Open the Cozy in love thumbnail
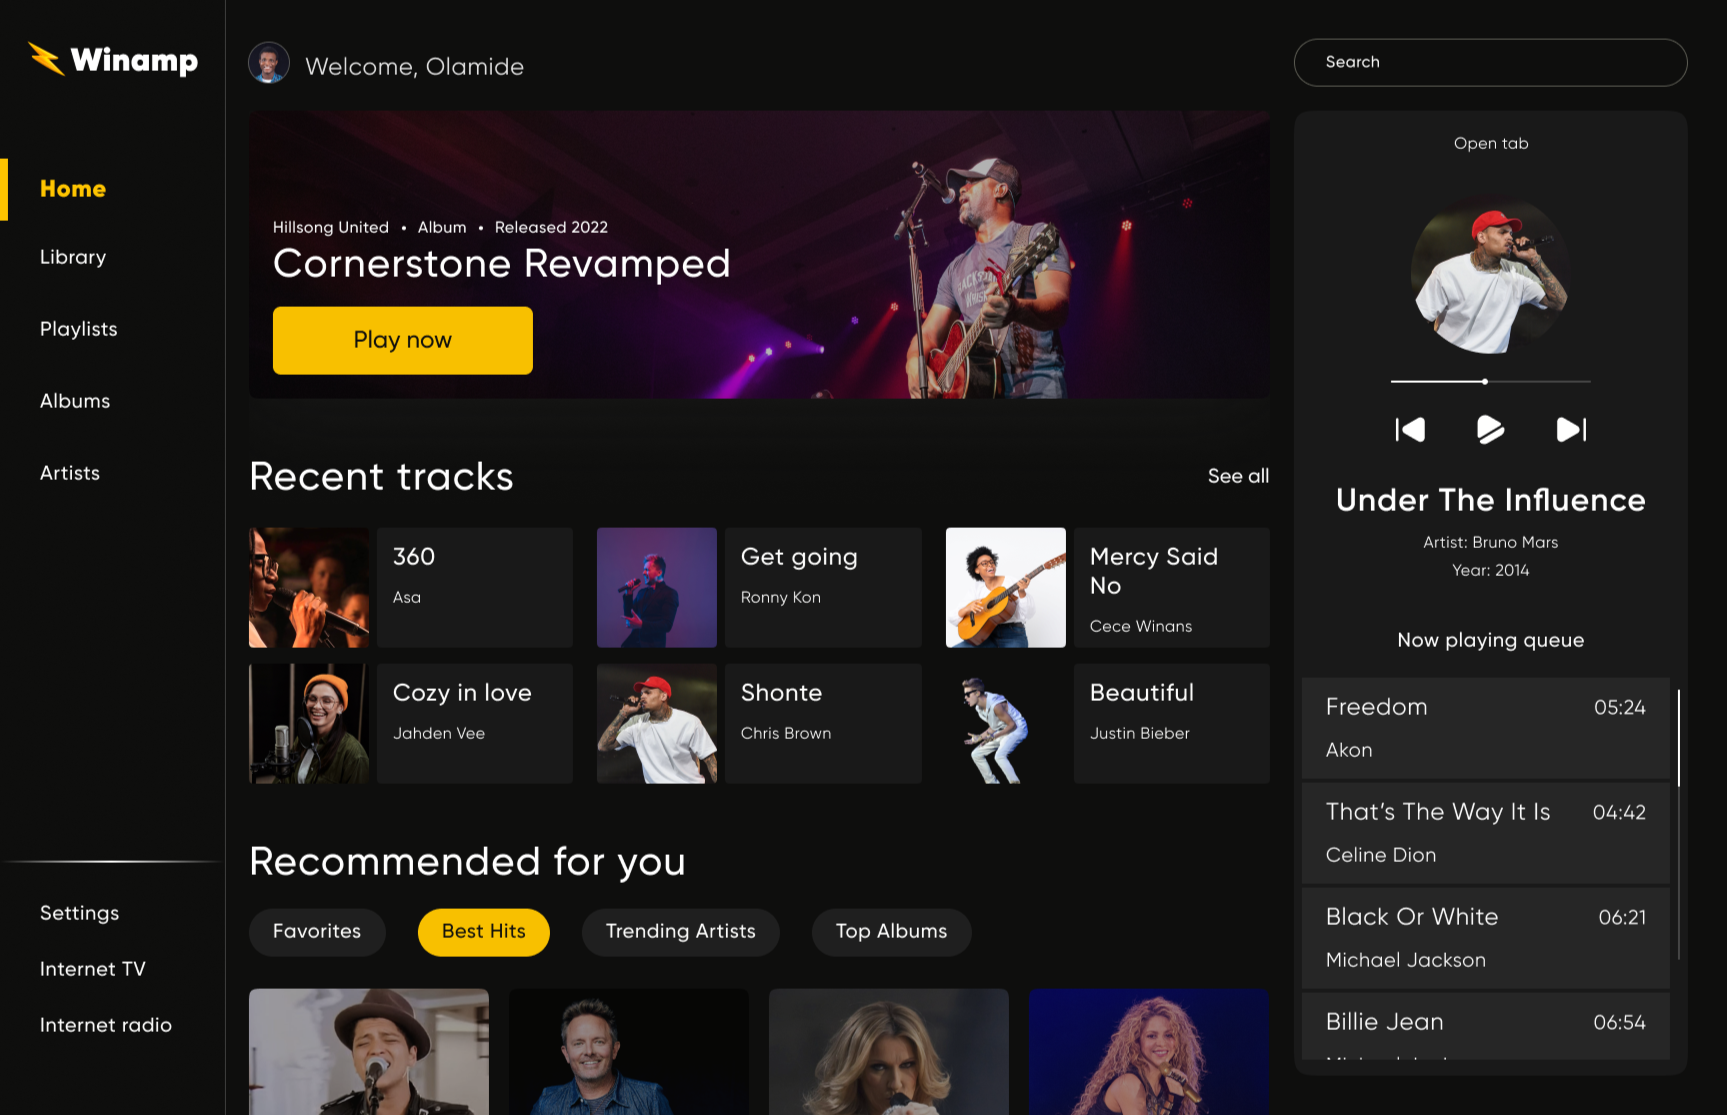The height and width of the screenshot is (1115, 1727). click(309, 724)
